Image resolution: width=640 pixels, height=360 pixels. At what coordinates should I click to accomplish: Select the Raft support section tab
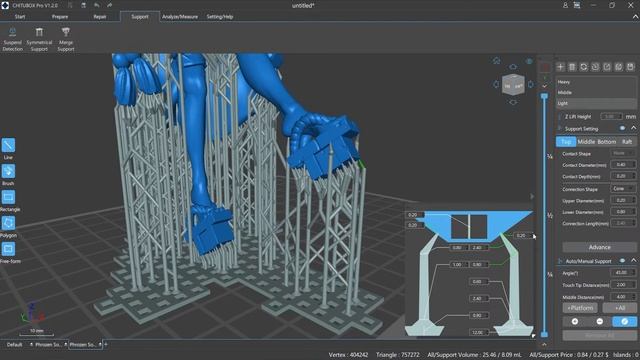[627, 142]
